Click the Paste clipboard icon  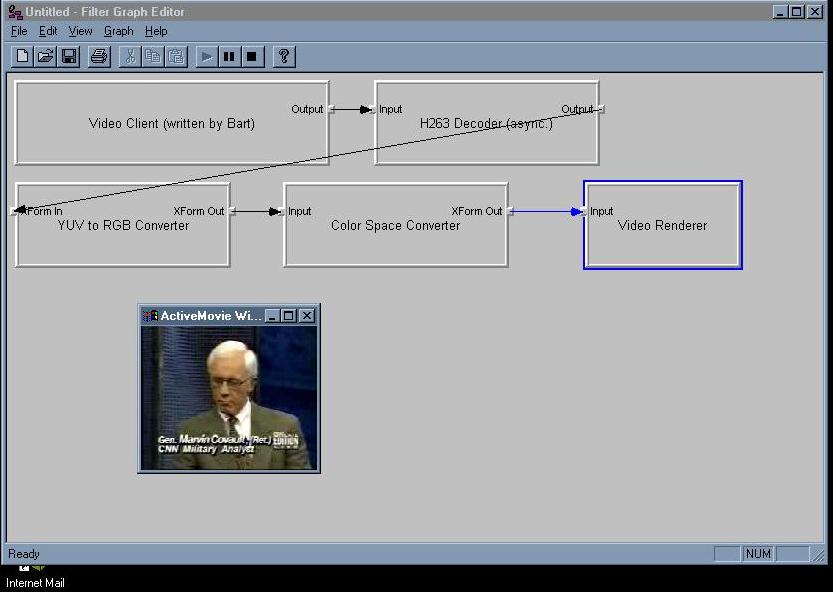coord(176,56)
